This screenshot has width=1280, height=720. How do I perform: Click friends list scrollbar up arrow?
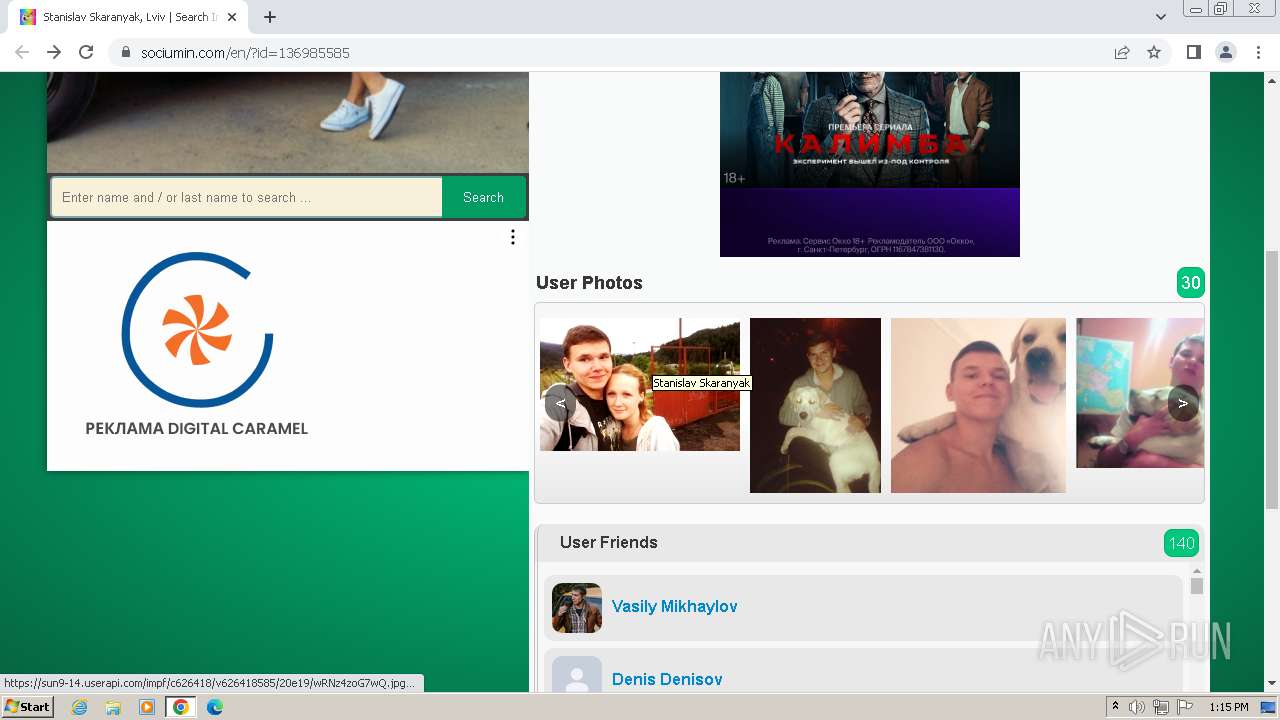click(x=1197, y=571)
